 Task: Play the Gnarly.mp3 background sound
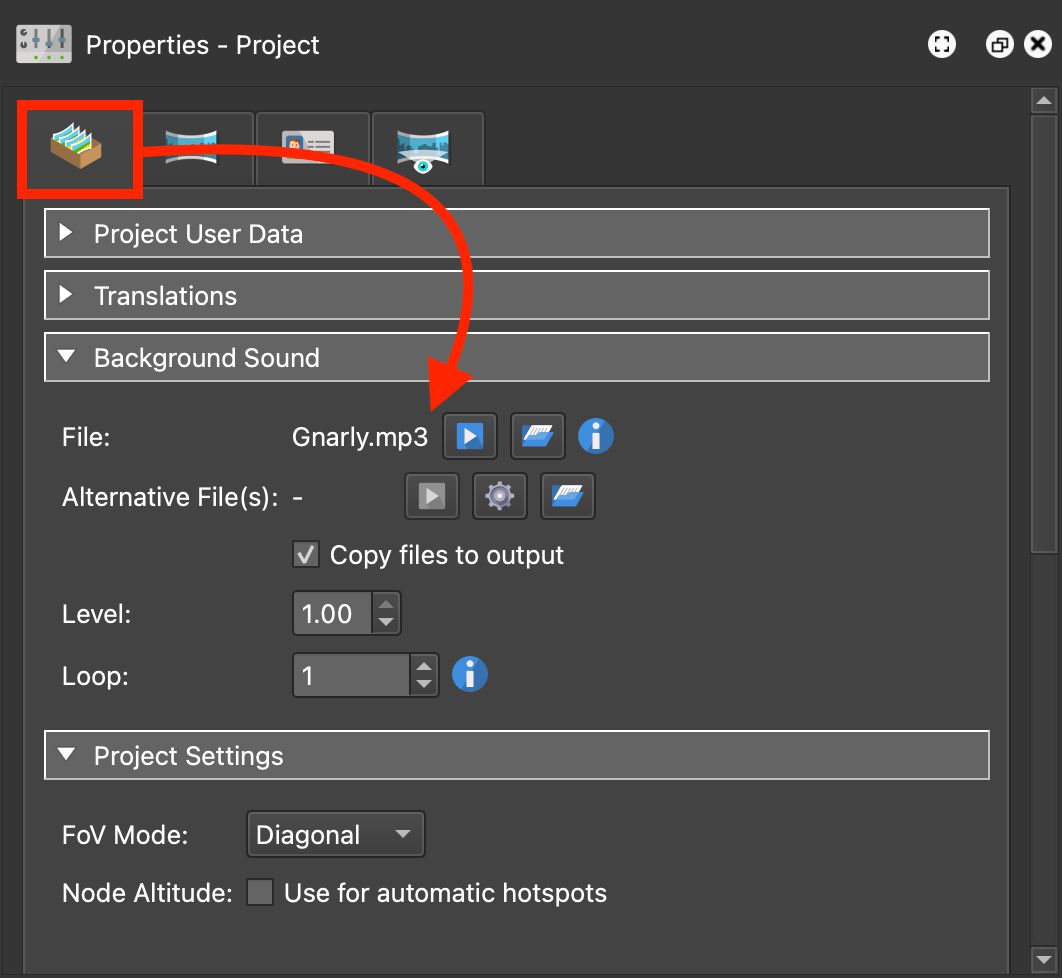[x=470, y=436]
